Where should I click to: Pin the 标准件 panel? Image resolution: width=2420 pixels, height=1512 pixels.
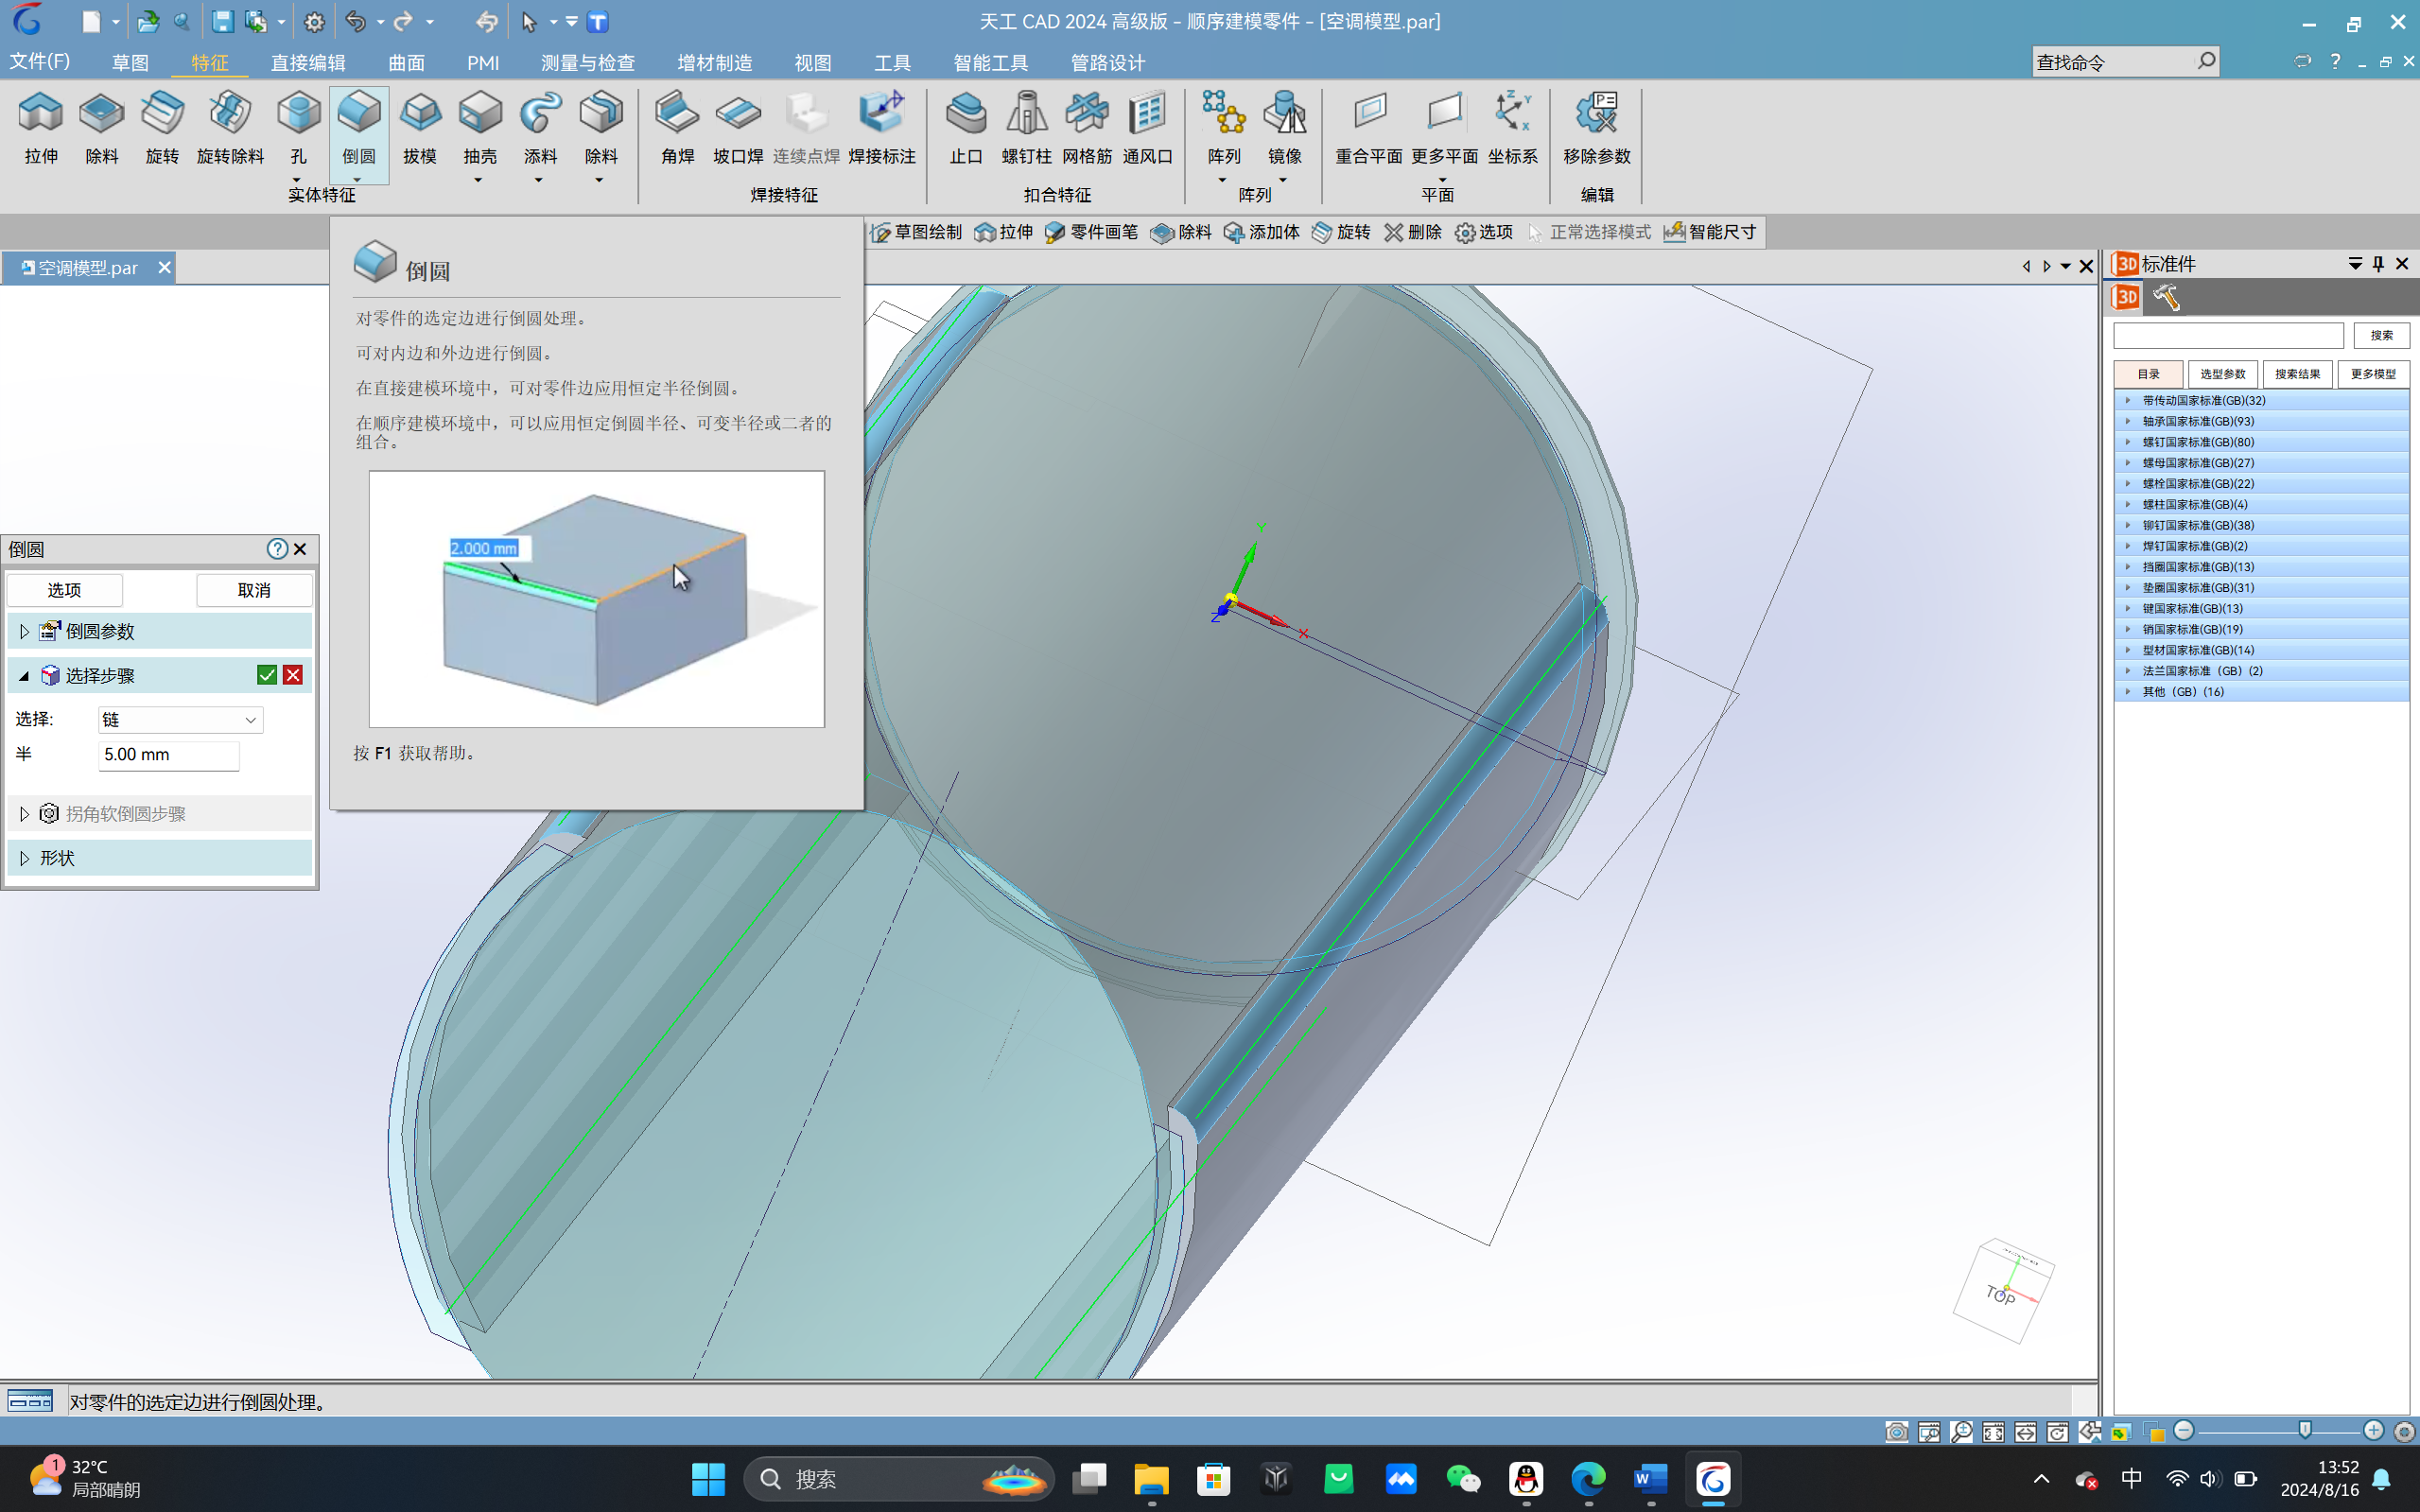click(x=2378, y=263)
